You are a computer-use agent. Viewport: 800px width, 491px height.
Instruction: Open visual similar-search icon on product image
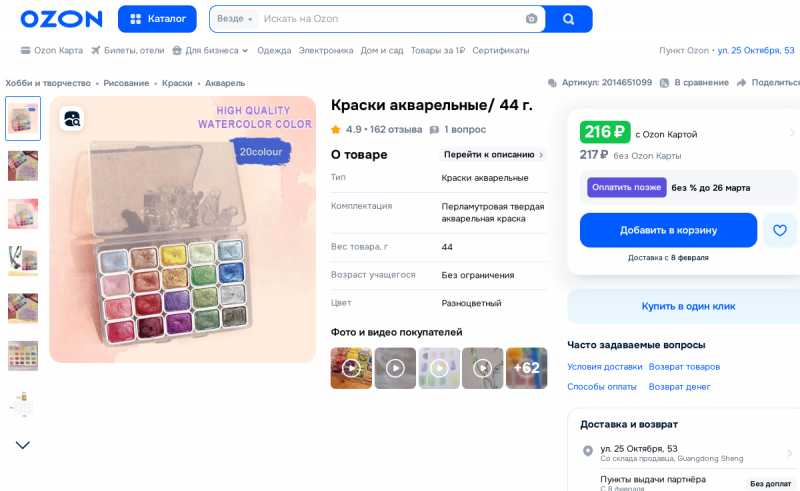(x=72, y=119)
